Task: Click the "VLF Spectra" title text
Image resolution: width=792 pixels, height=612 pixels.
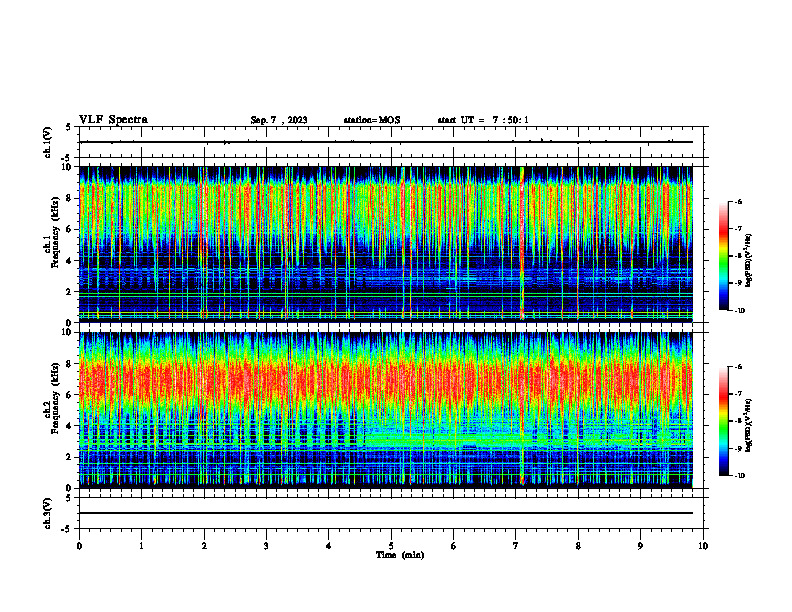Action: pyautogui.click(x=113, y=120)
